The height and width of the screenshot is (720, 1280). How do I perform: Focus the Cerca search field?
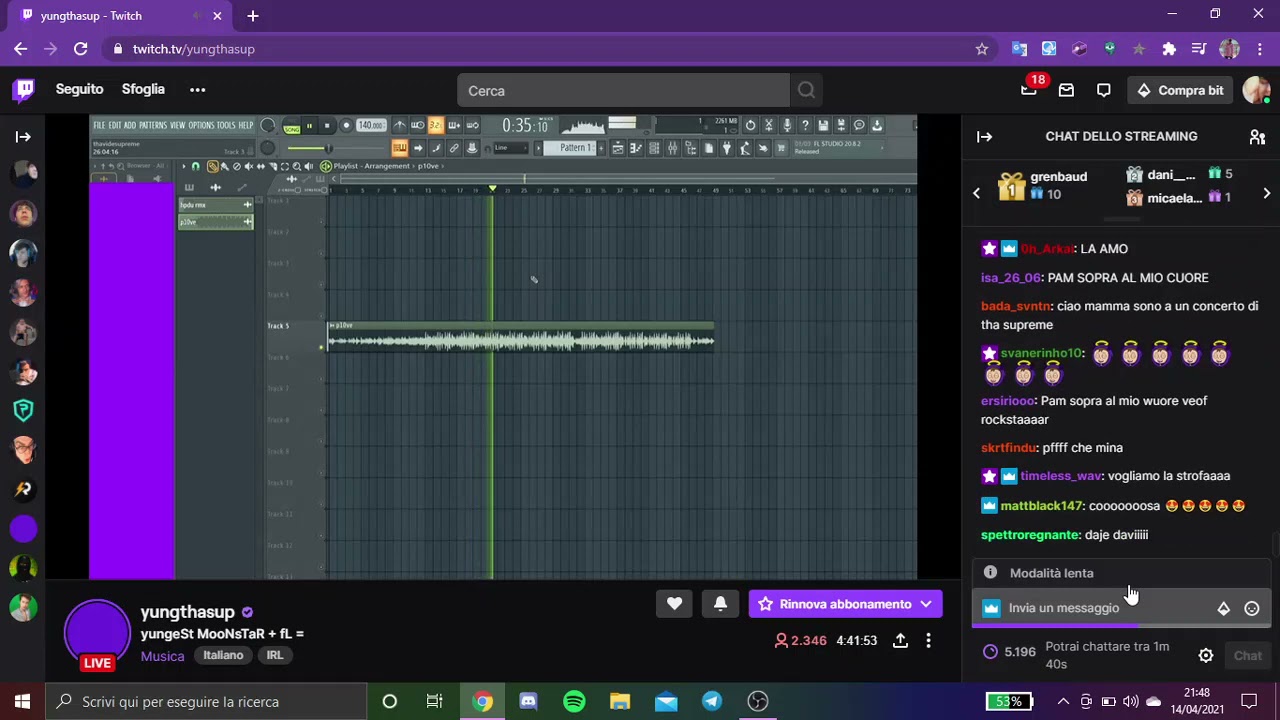(x=624, y=90)
